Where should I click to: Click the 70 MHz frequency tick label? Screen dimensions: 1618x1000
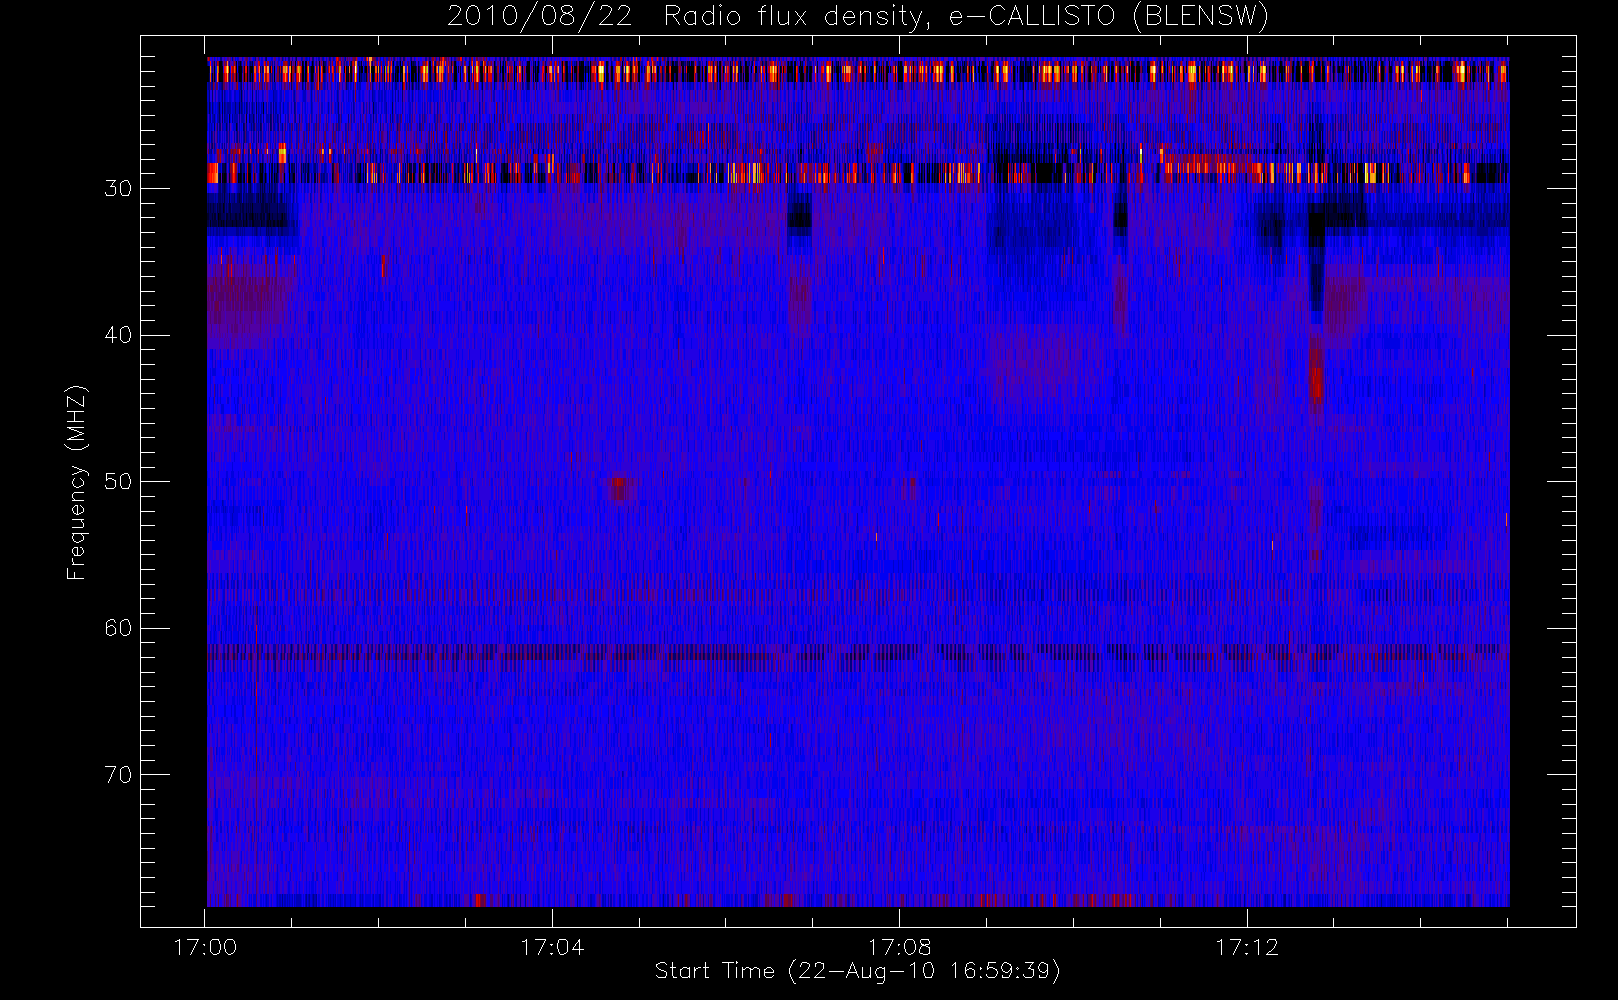coord(118,775)
